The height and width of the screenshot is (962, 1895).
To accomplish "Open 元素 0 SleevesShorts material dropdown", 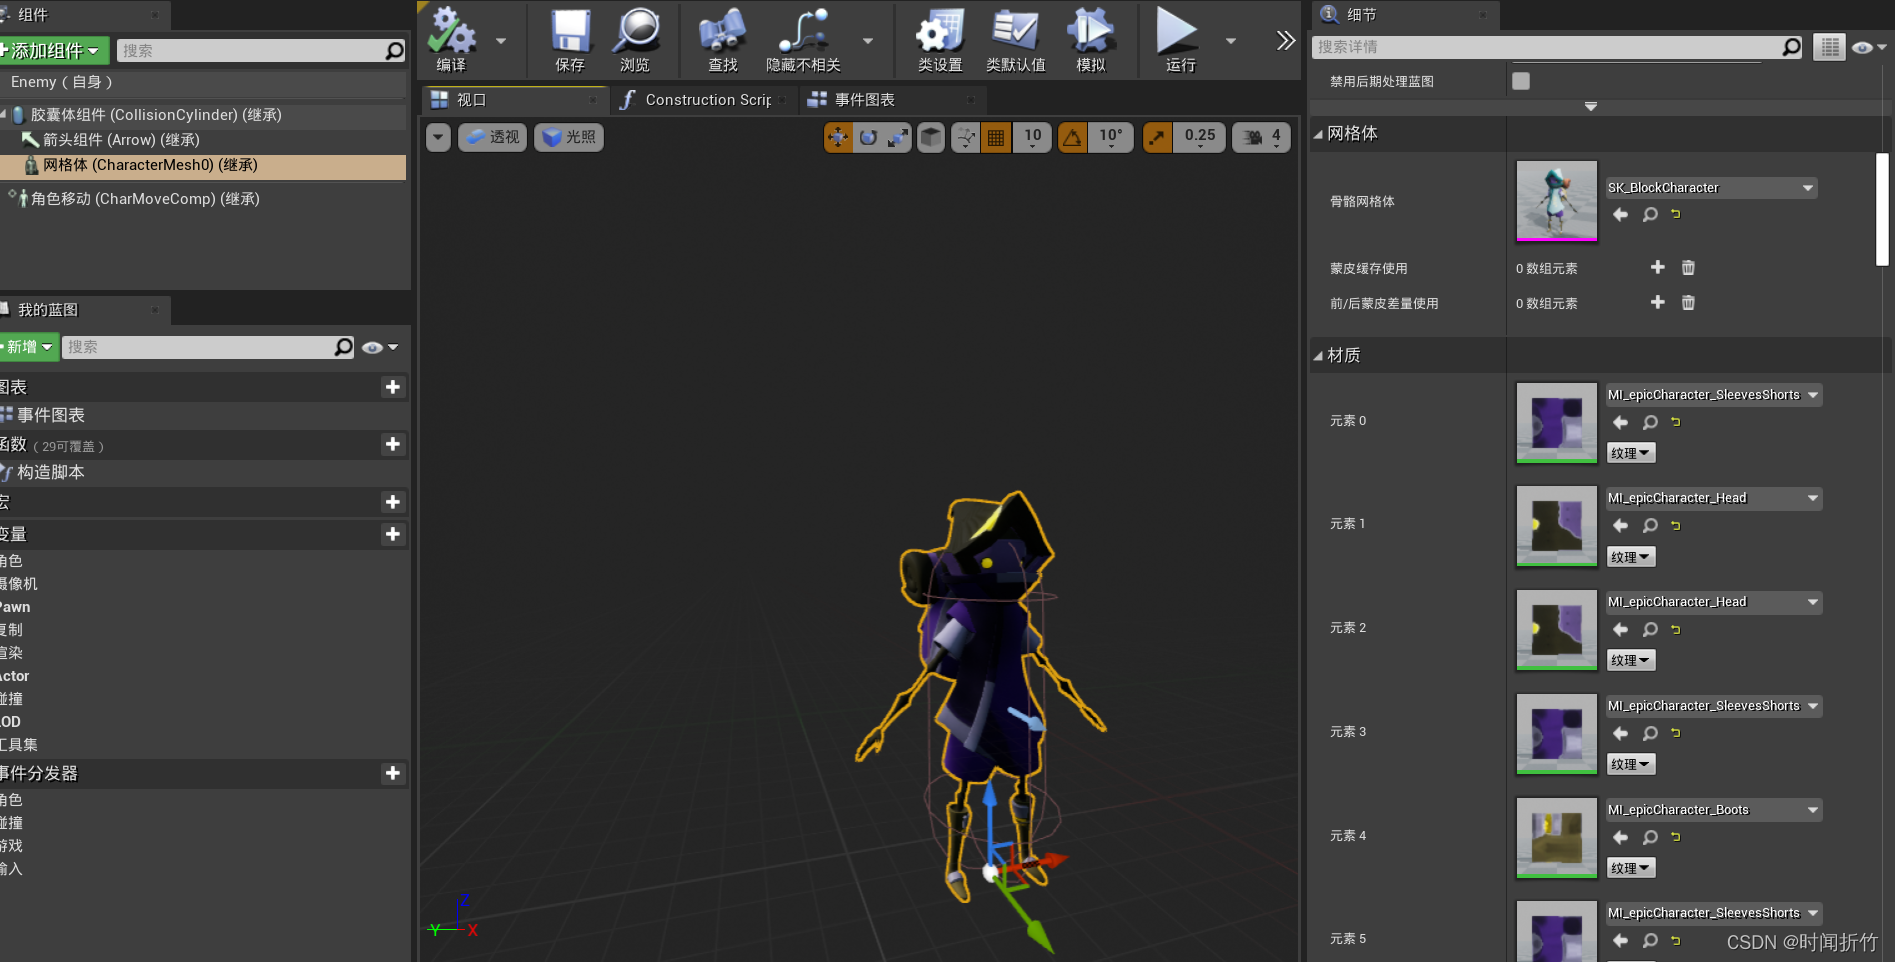I will pyautogui.click(x=1714, y=395).
